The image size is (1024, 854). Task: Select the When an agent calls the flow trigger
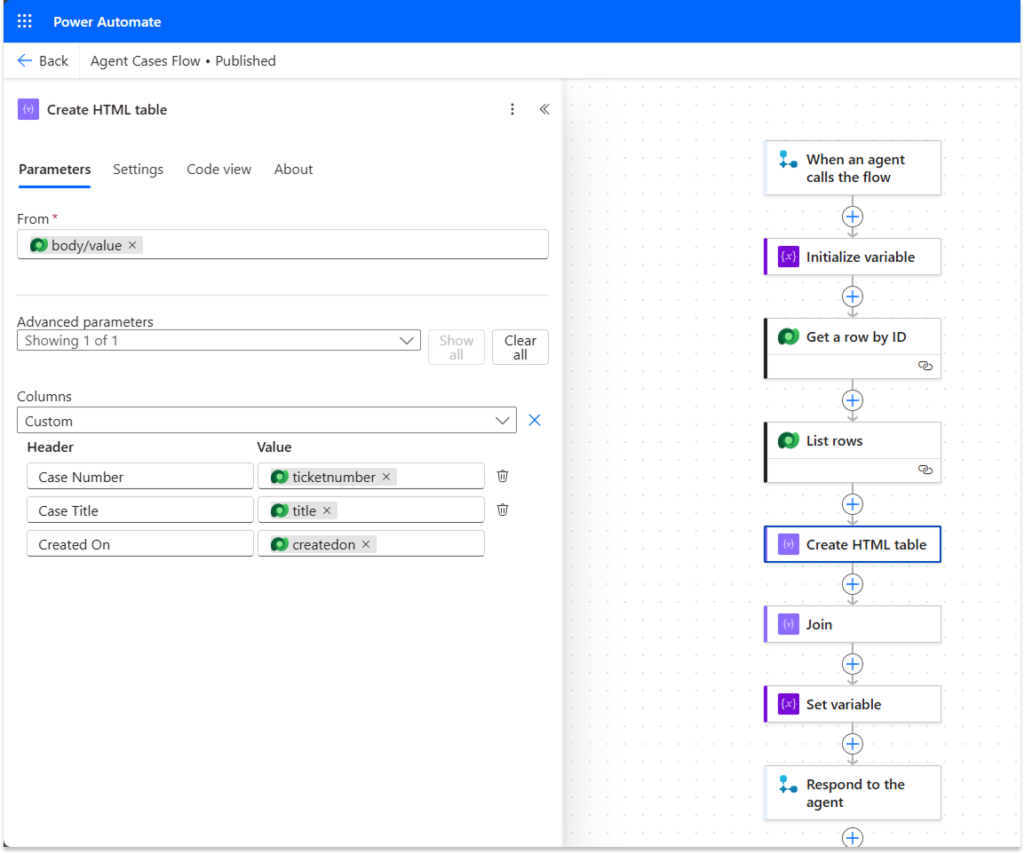[852, 168]
